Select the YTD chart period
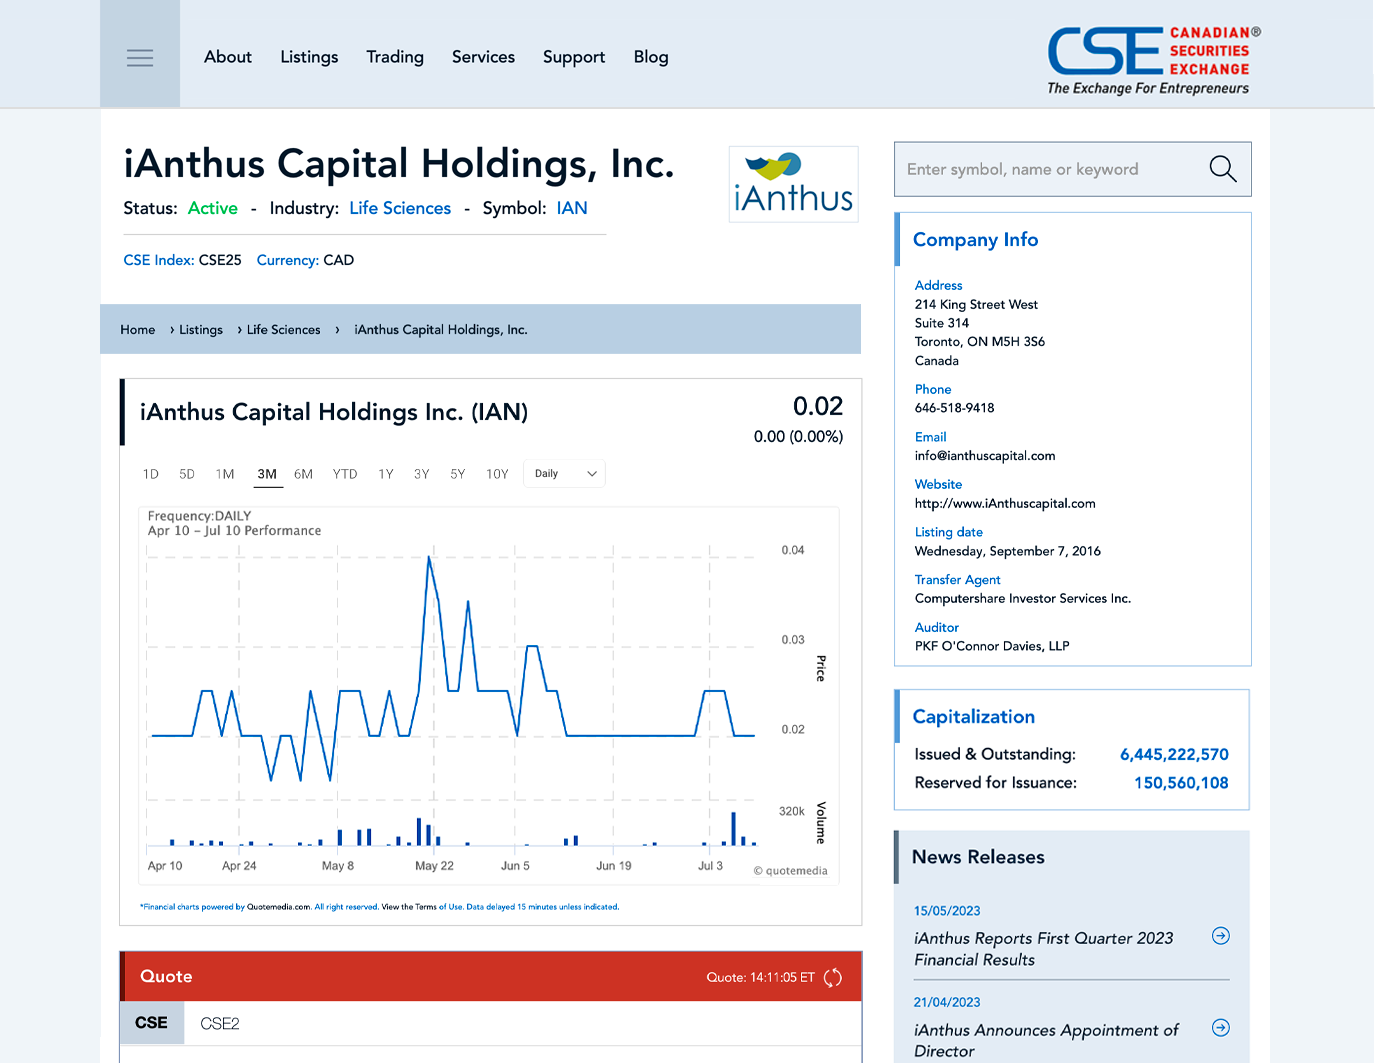Screen dimensions: 1375x1063 (x=345, y=474)
